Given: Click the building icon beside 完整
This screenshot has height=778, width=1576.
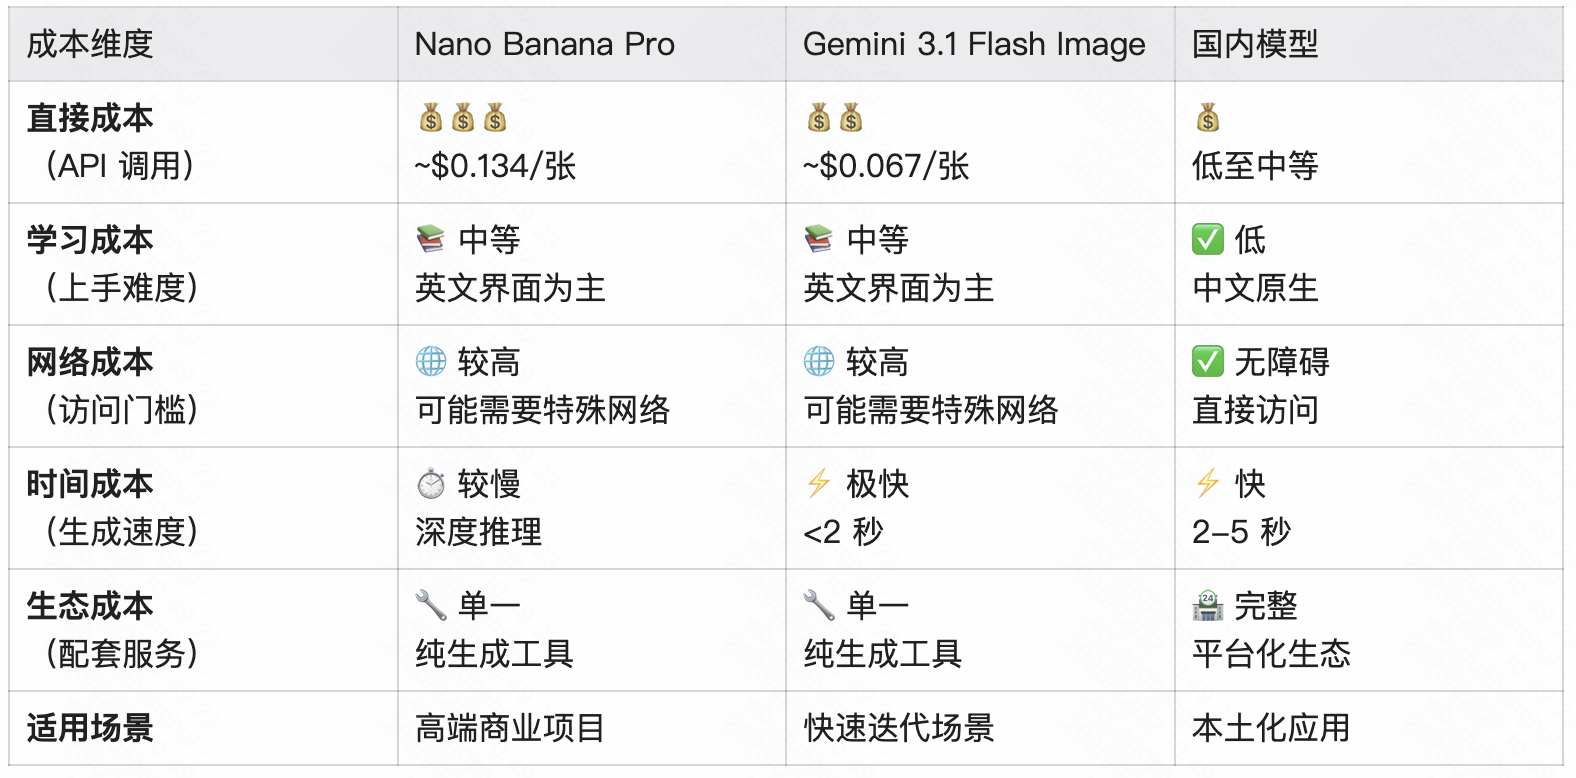Looking at the screenshot, I should click(x=1208, y=605).
